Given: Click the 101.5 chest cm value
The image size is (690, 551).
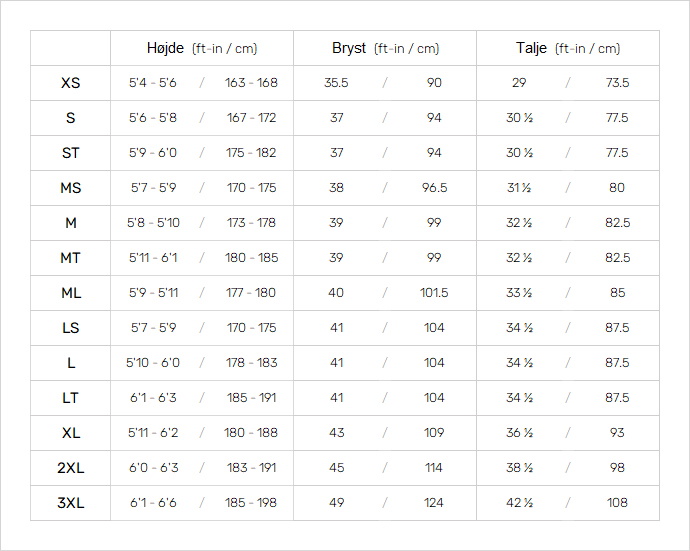Looking at the screenshot, I should click(x=434, y=293).
